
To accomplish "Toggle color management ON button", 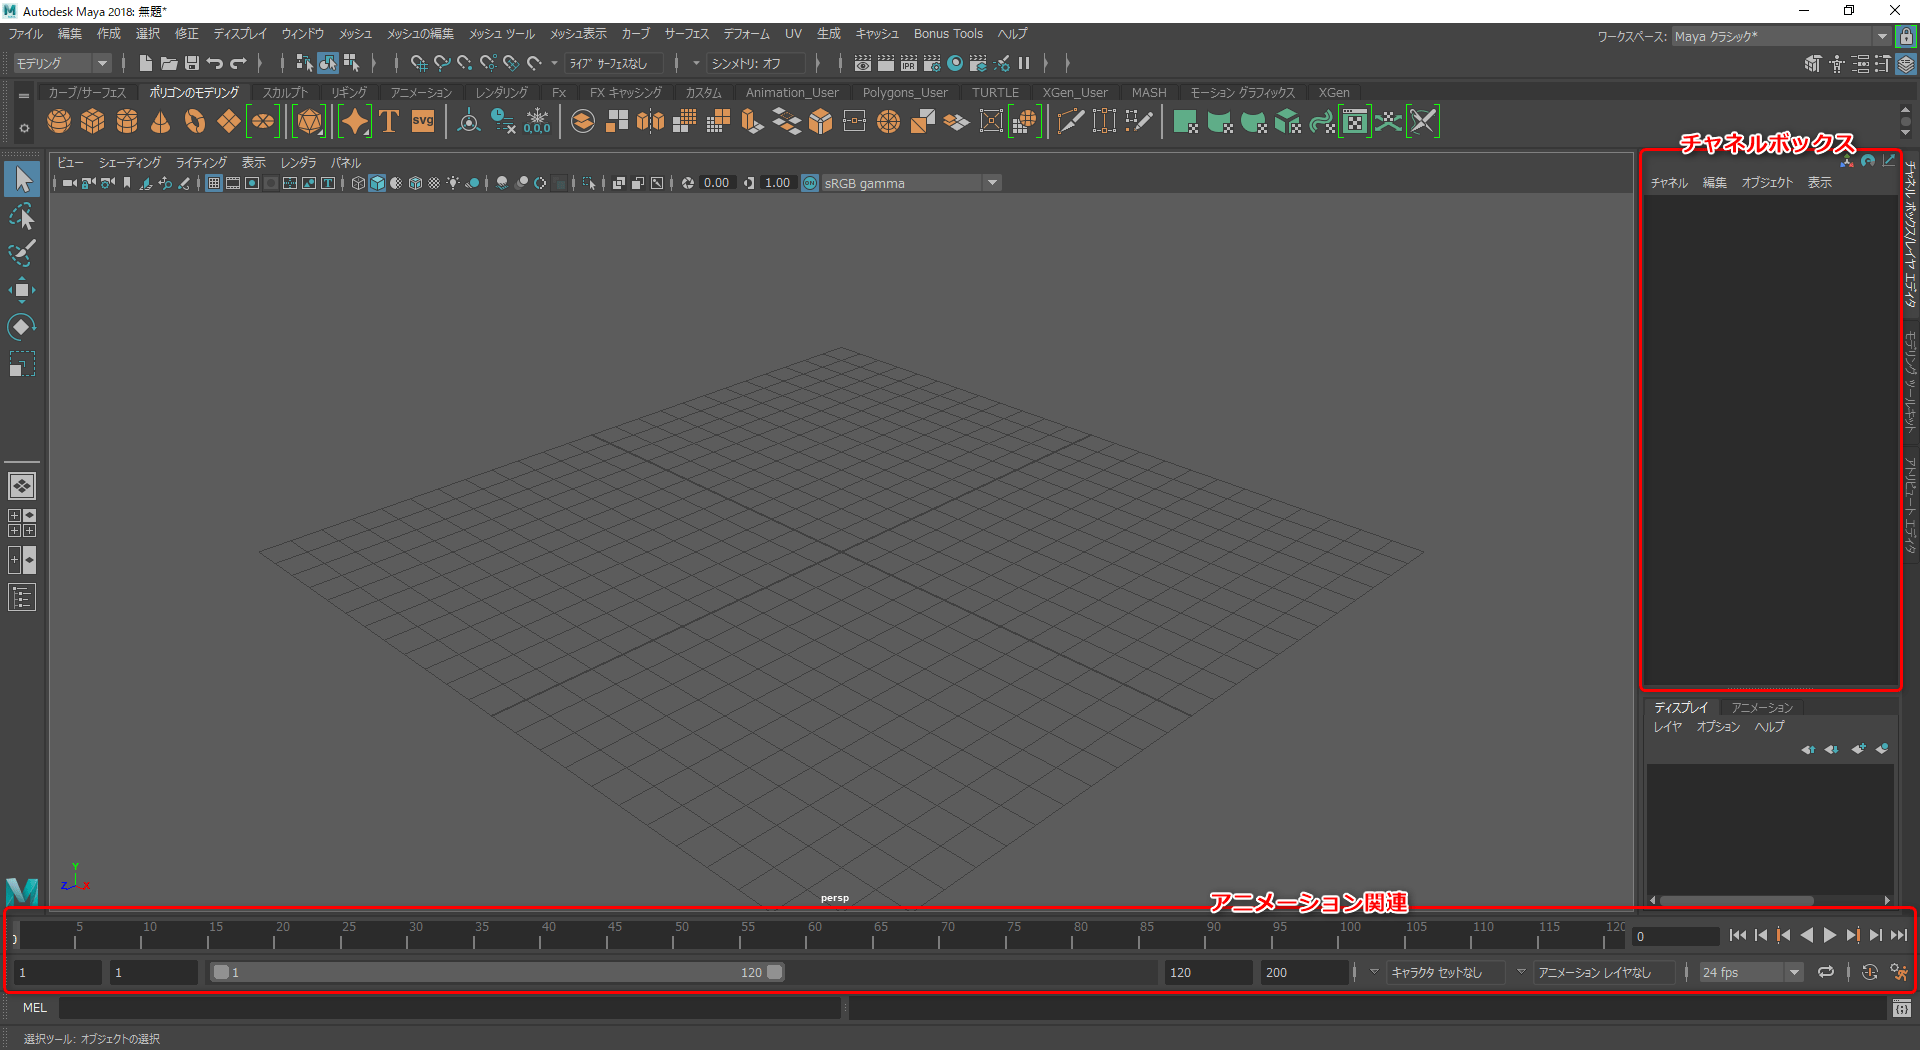I will [x=810, y=183].
